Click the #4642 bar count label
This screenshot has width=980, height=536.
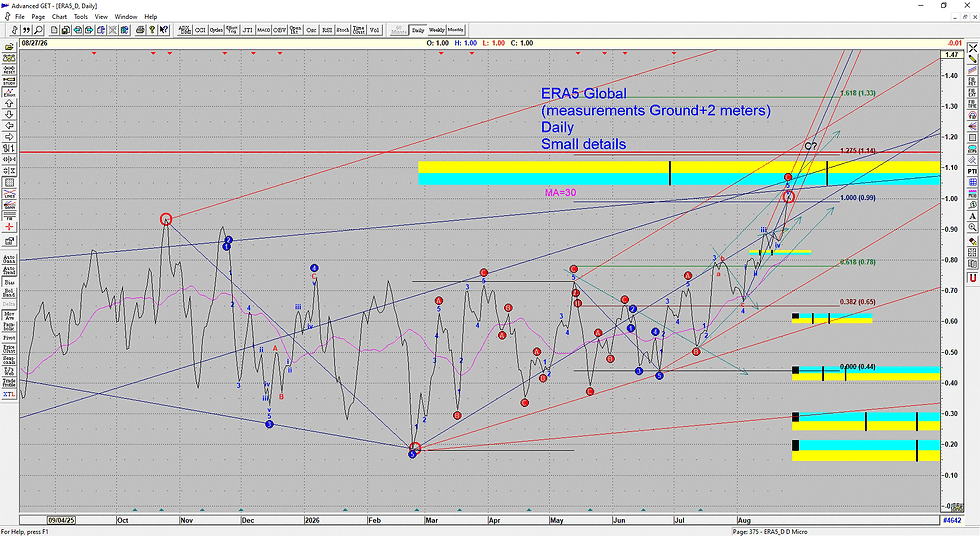tap(952, 520)
